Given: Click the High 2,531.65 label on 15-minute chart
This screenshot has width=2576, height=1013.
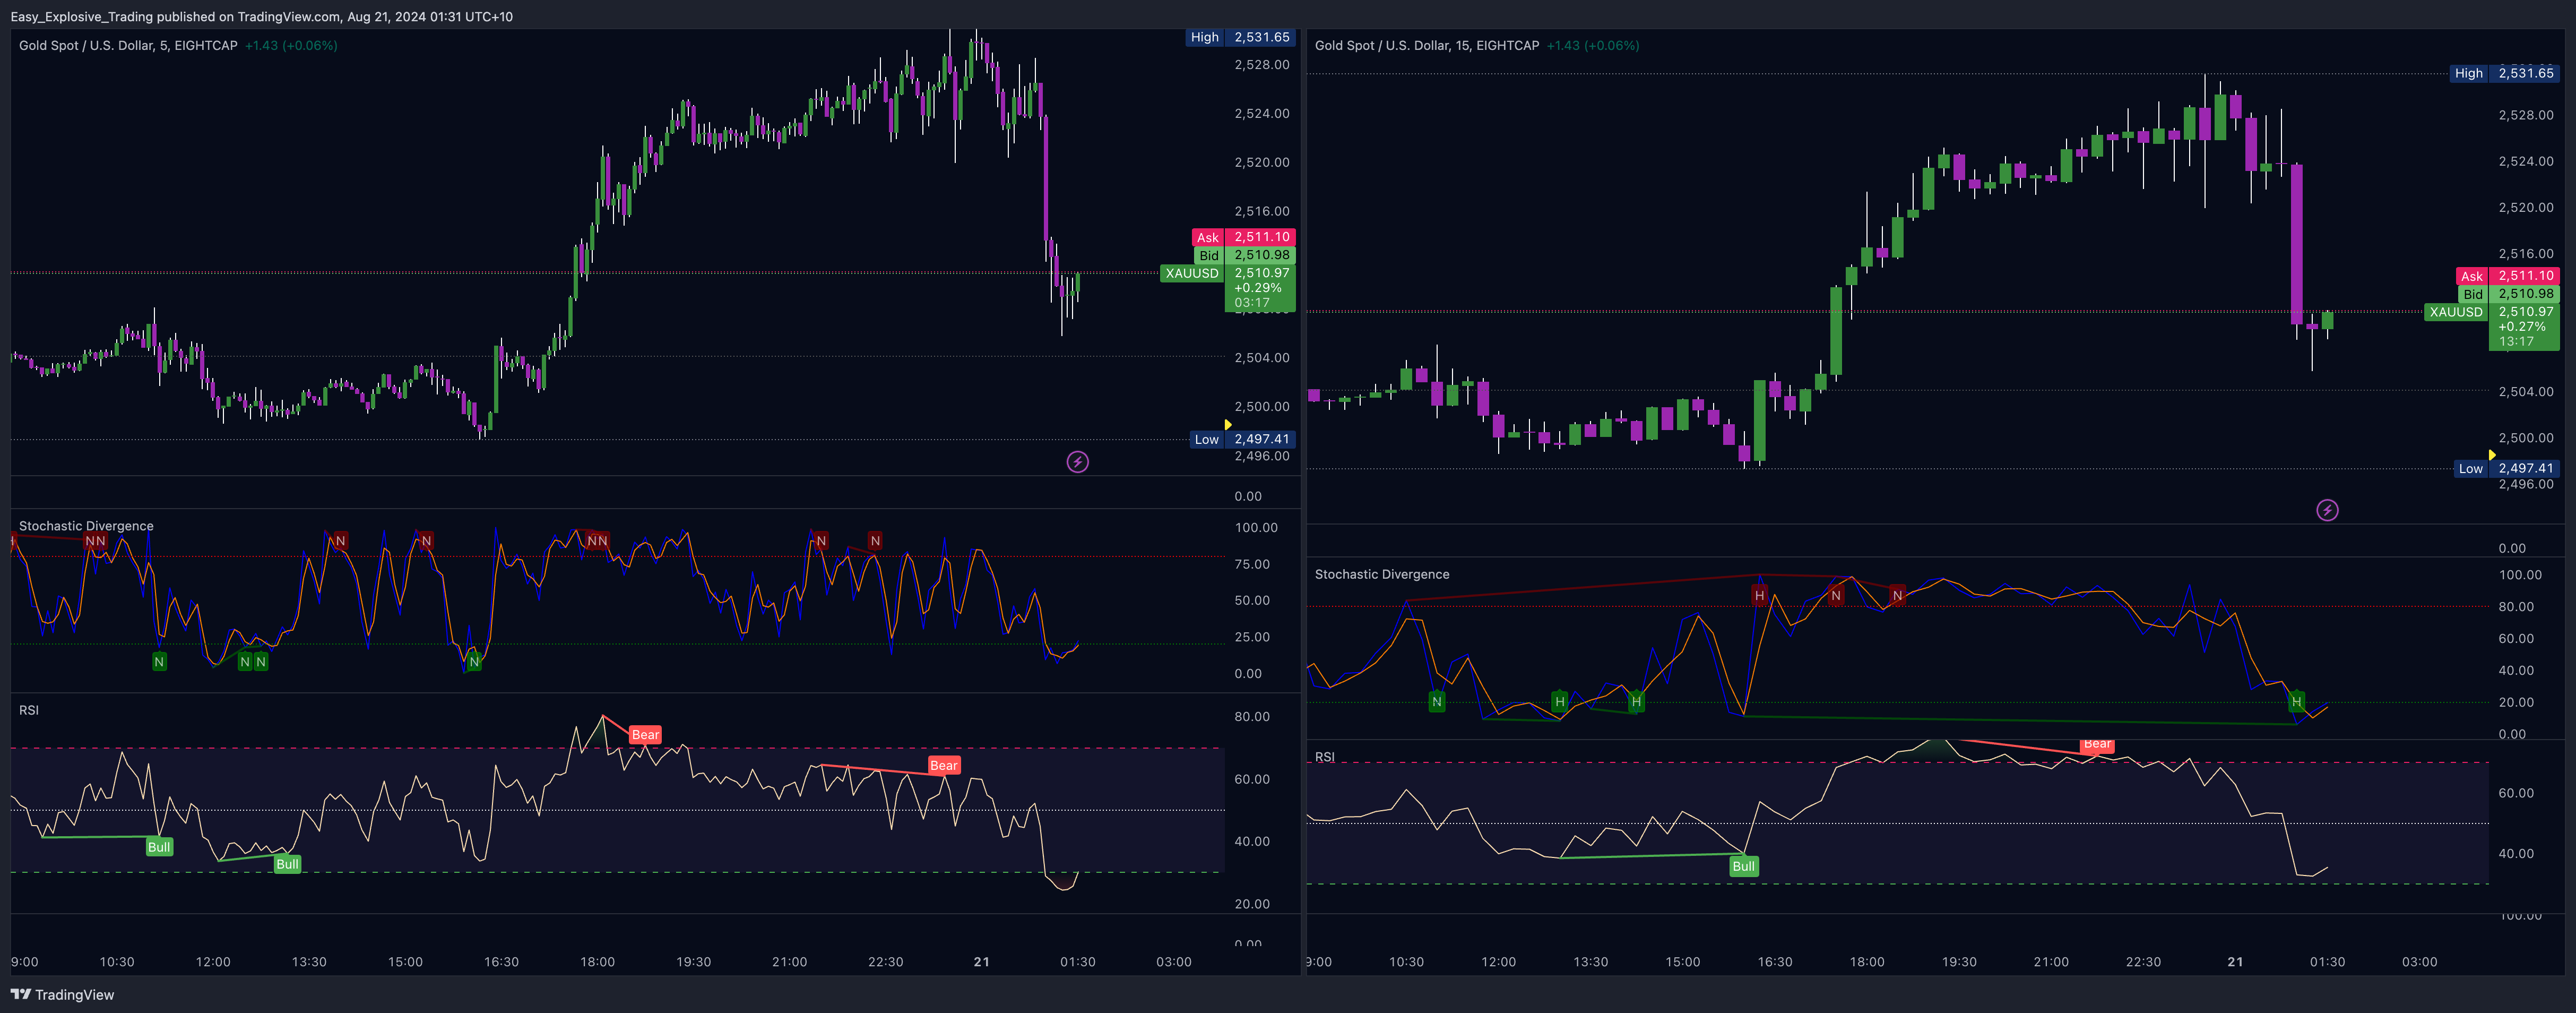Looking at the screenshot, I should [x=2504, y=73].
